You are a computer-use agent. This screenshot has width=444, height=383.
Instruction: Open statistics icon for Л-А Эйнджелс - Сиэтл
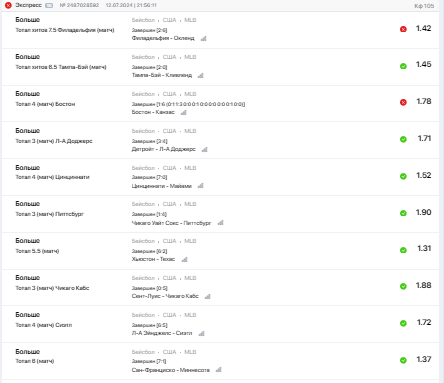(201, 333)
